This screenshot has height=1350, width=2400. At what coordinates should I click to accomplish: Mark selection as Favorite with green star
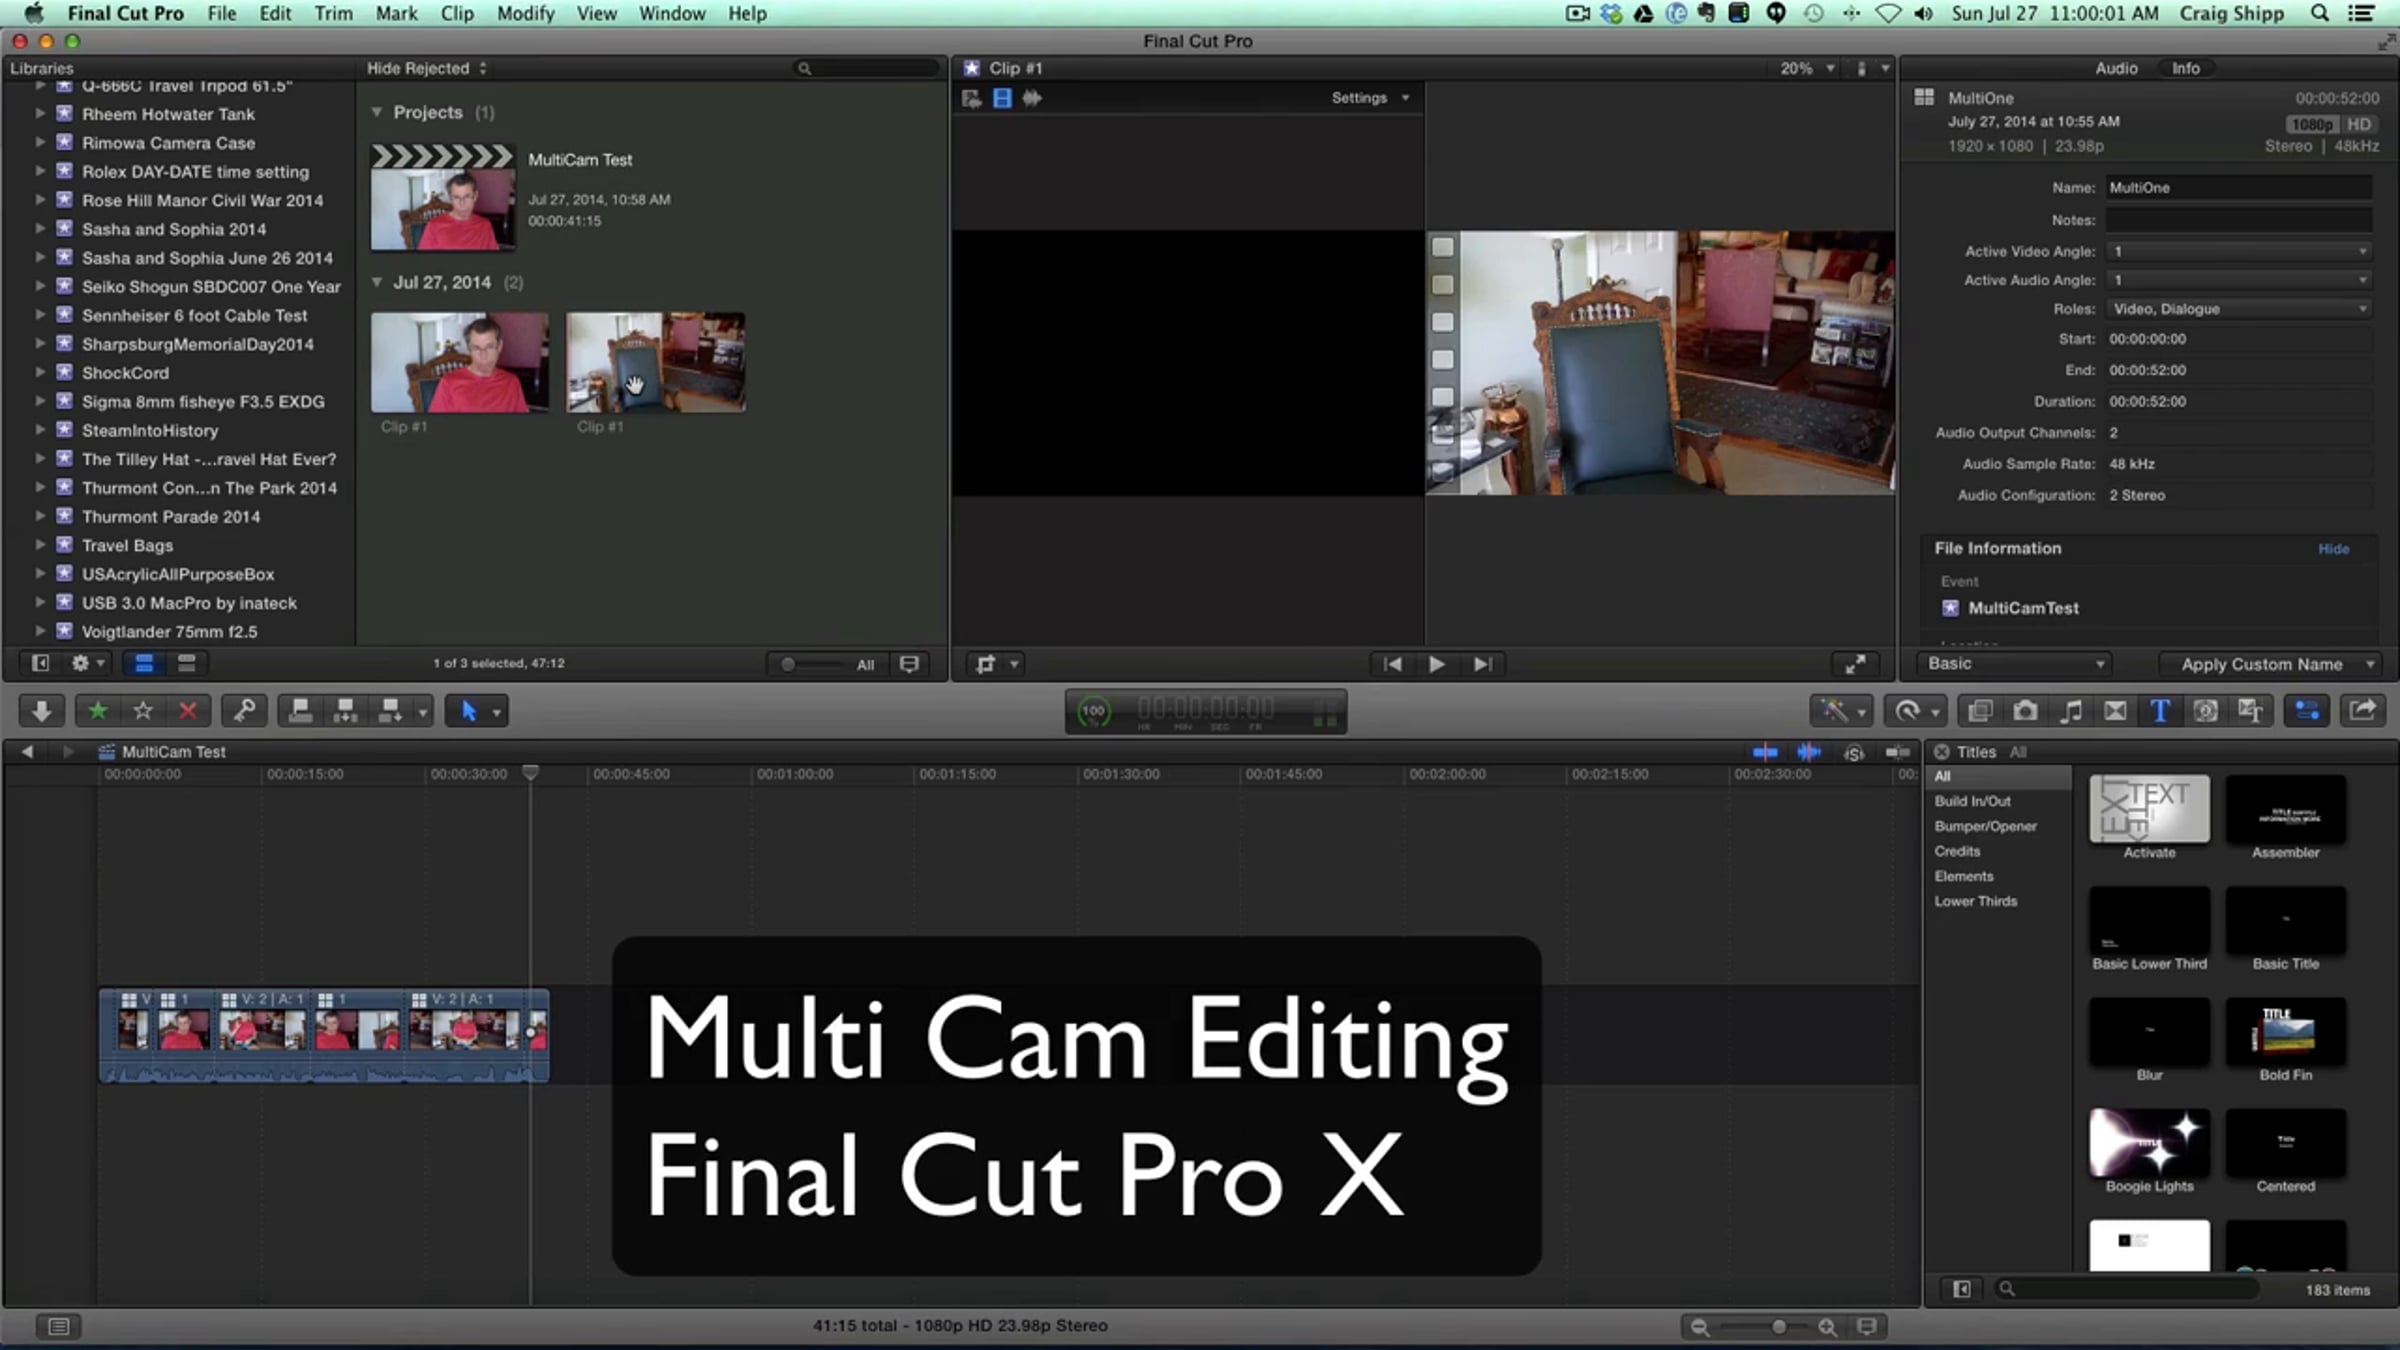[x=97, y=711]
